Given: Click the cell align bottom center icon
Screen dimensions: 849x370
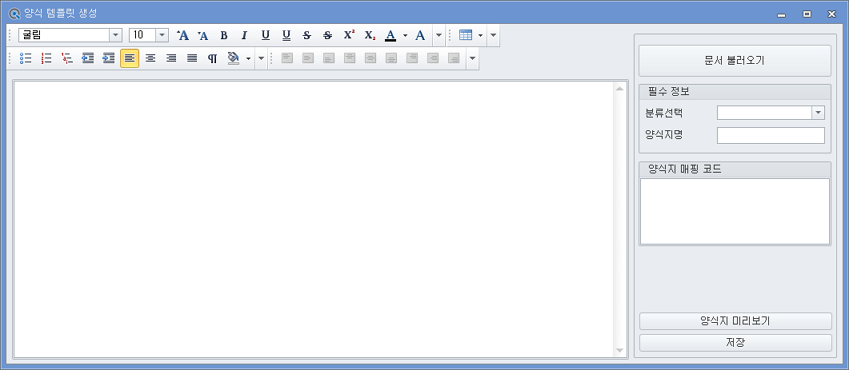Looking at the screenshot, I should 391,58.
